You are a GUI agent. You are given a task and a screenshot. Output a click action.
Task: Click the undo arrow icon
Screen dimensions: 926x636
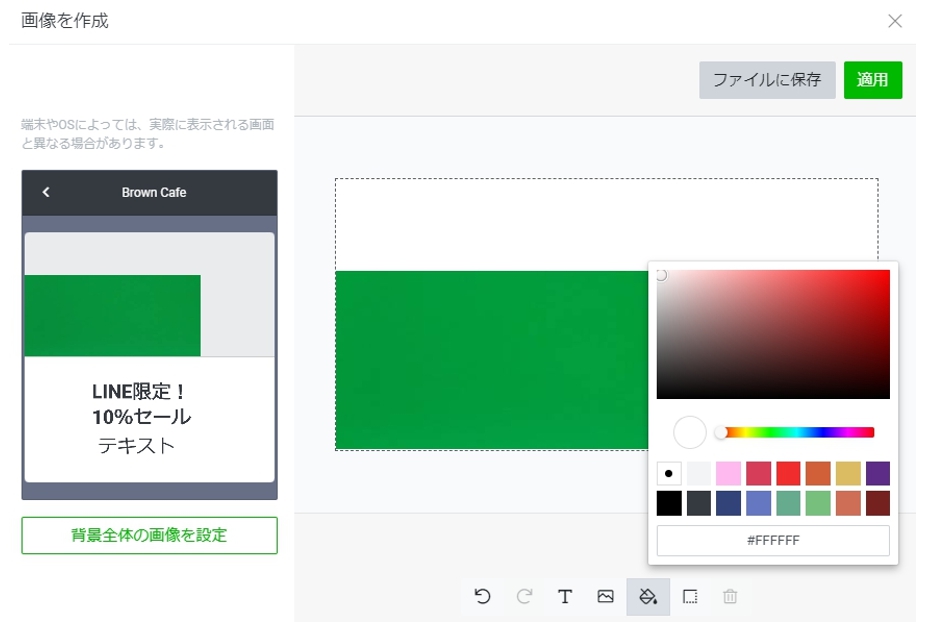tap(483, 596)
